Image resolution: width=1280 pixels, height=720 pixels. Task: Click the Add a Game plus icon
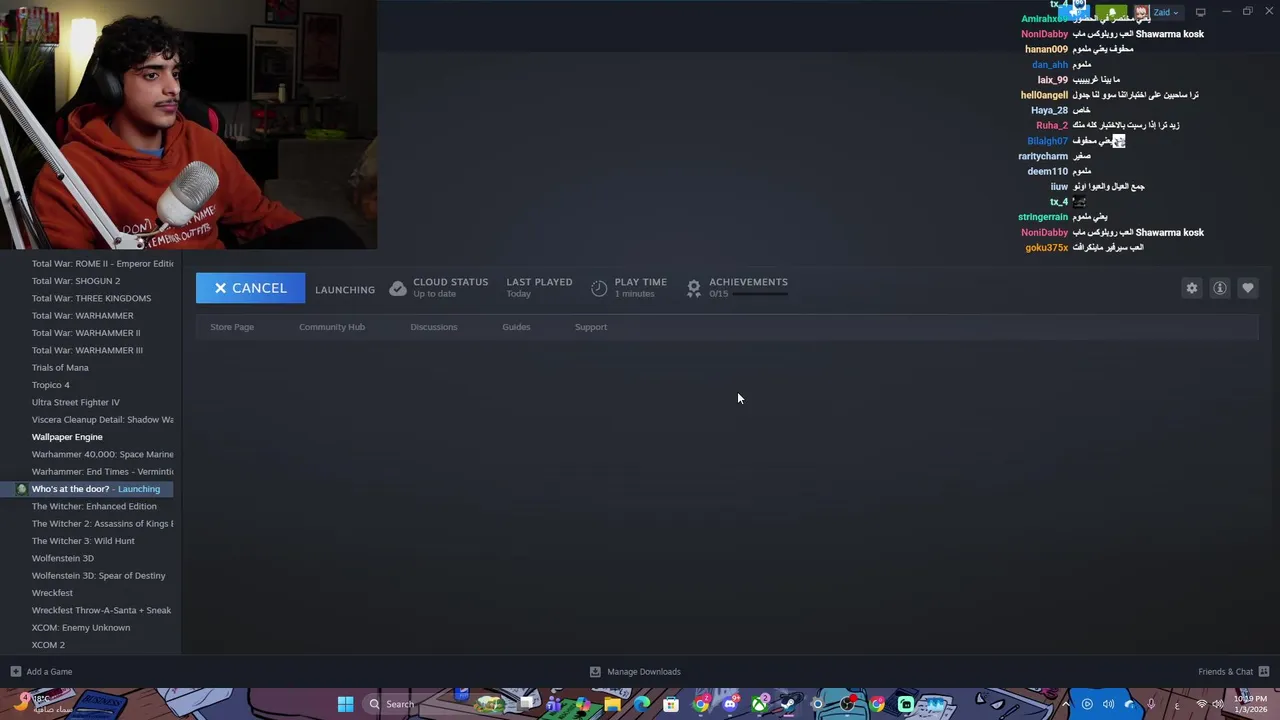(15, 672)
